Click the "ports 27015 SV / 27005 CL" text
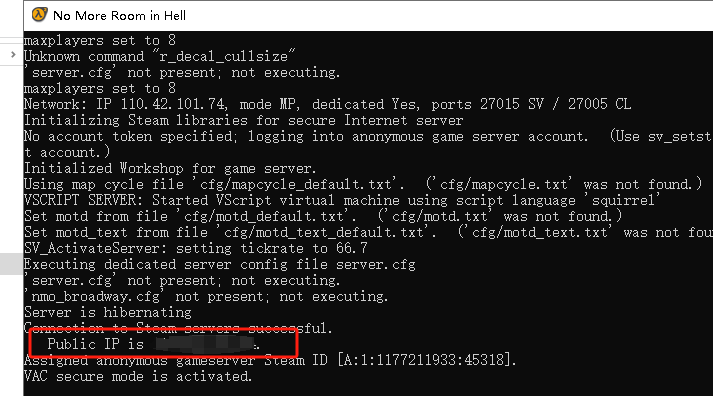The width and height of the screenshot is (713, 396). [x=531, y=105]
